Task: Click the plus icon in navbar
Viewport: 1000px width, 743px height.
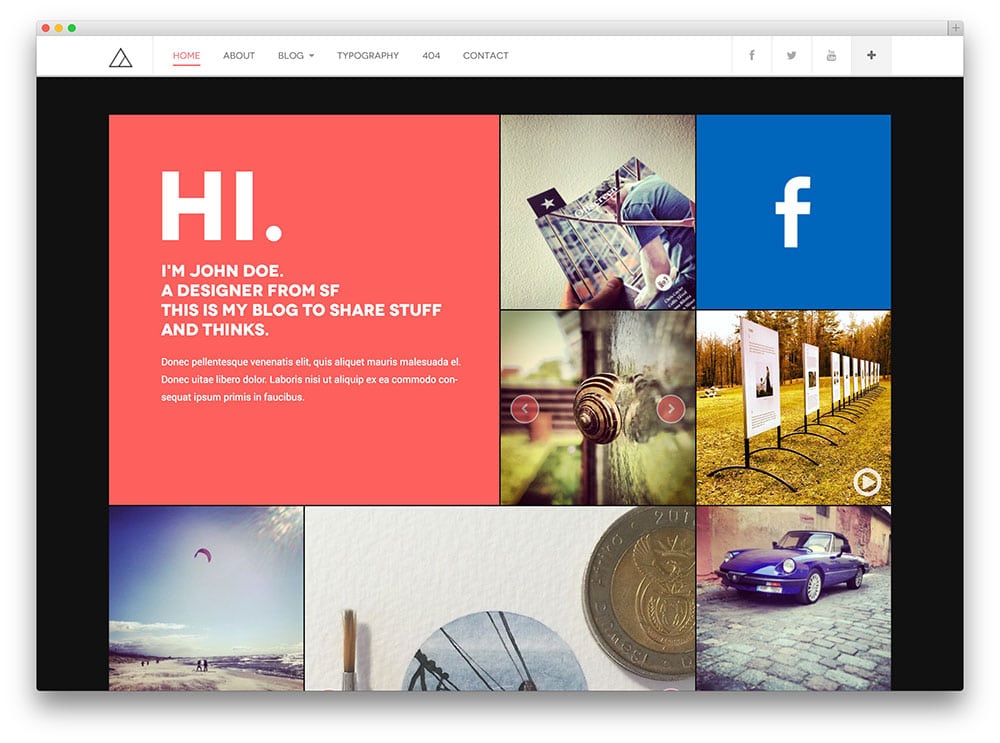Action: (x=871, y=55)
